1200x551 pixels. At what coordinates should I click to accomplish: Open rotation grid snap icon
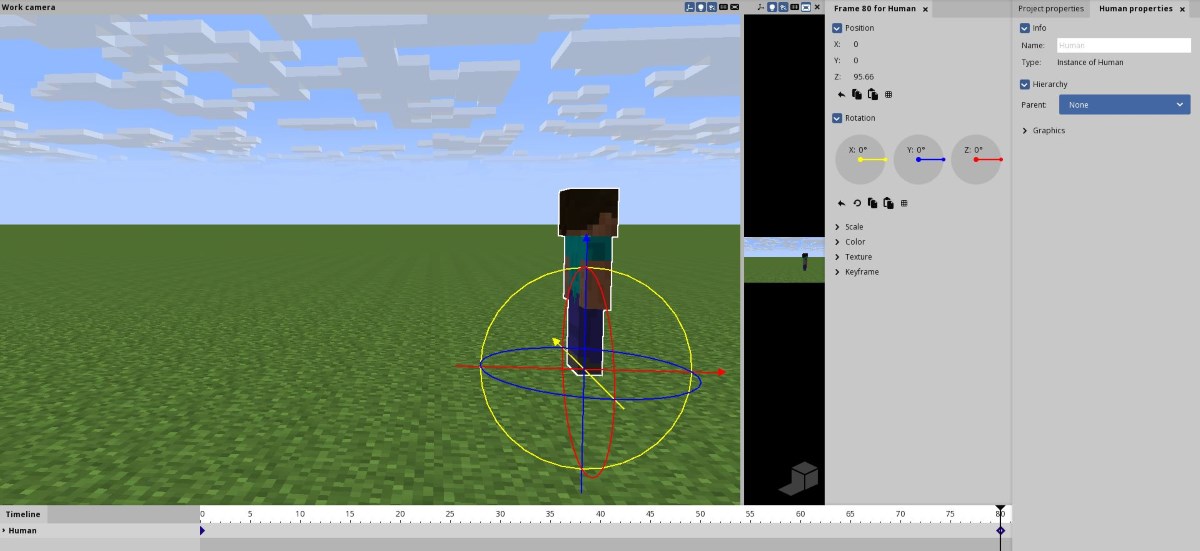pyautogui.click(x=904, y=203)
